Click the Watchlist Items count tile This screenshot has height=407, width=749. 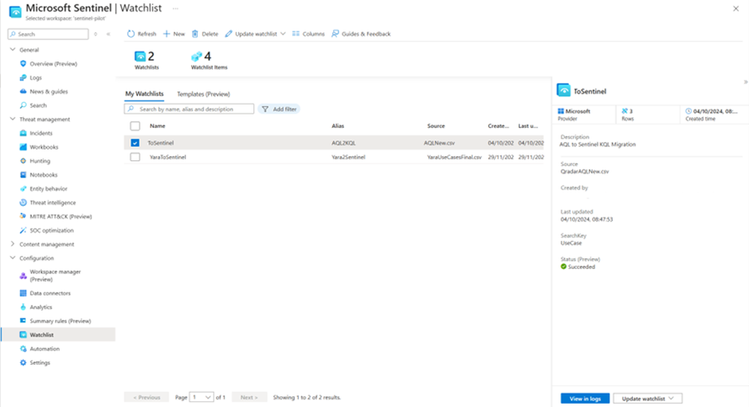(x=209, y=61)
